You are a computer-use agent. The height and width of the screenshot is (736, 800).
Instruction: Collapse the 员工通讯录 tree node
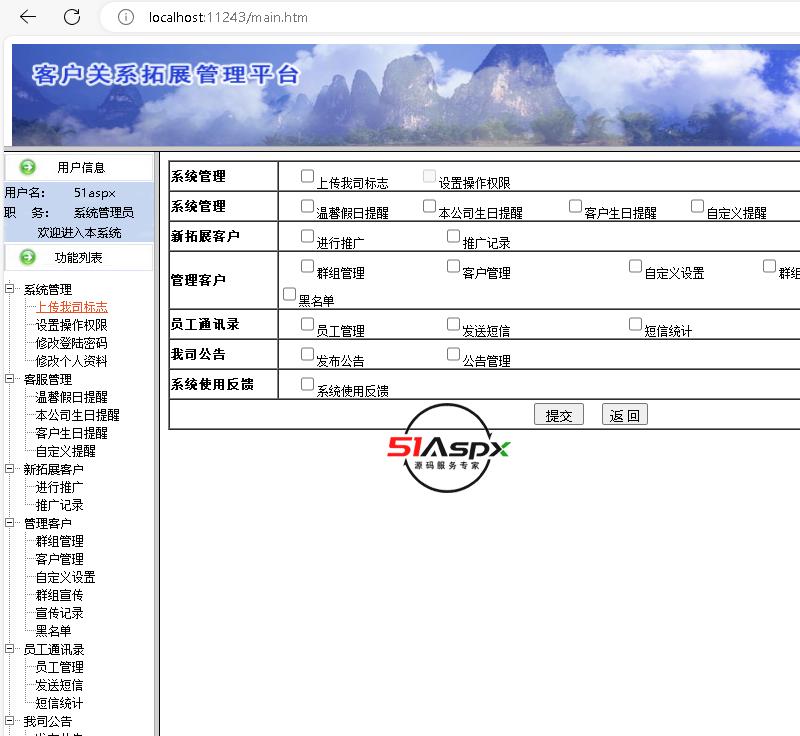click(9, 649)
